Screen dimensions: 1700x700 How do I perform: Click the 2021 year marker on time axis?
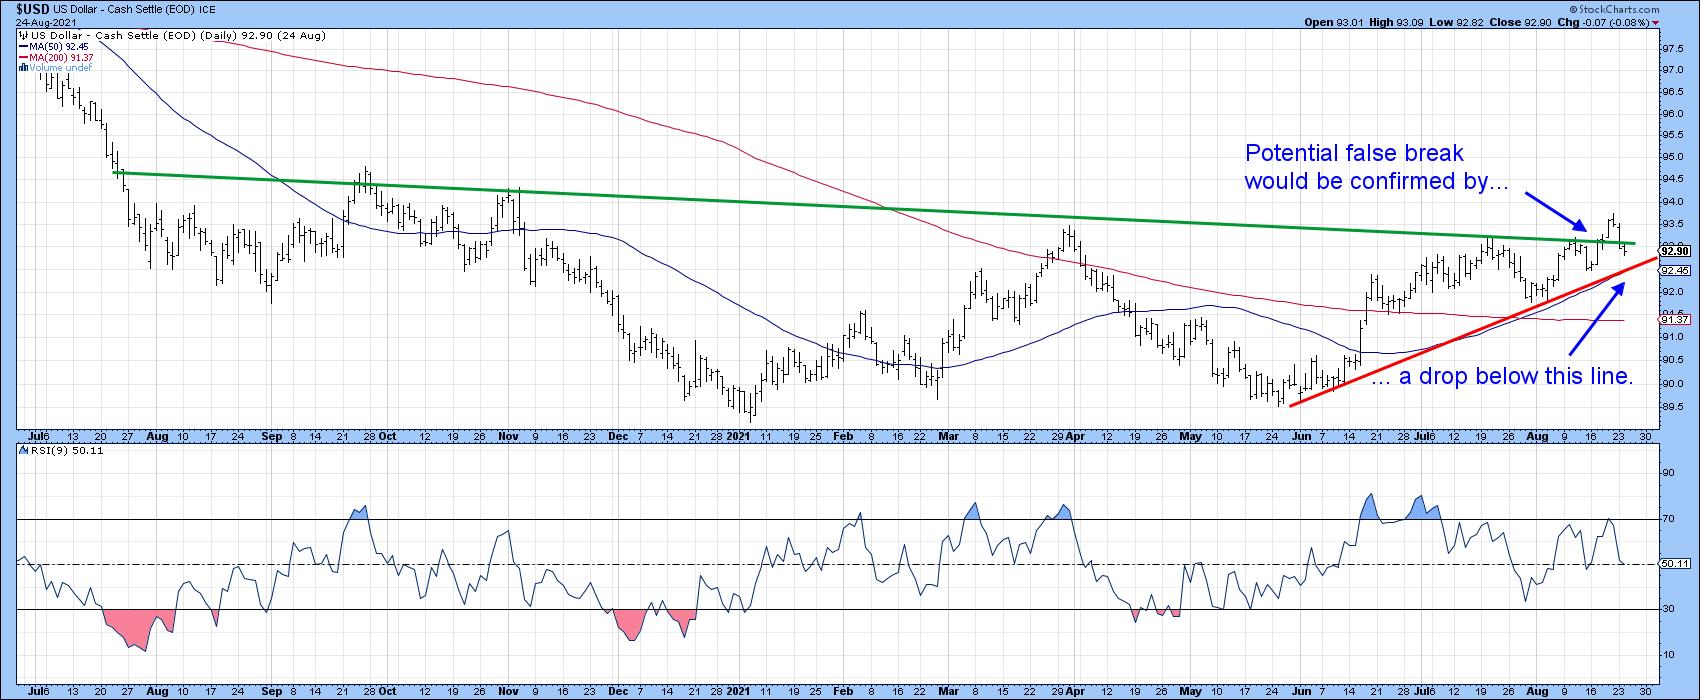coord(738,437)
